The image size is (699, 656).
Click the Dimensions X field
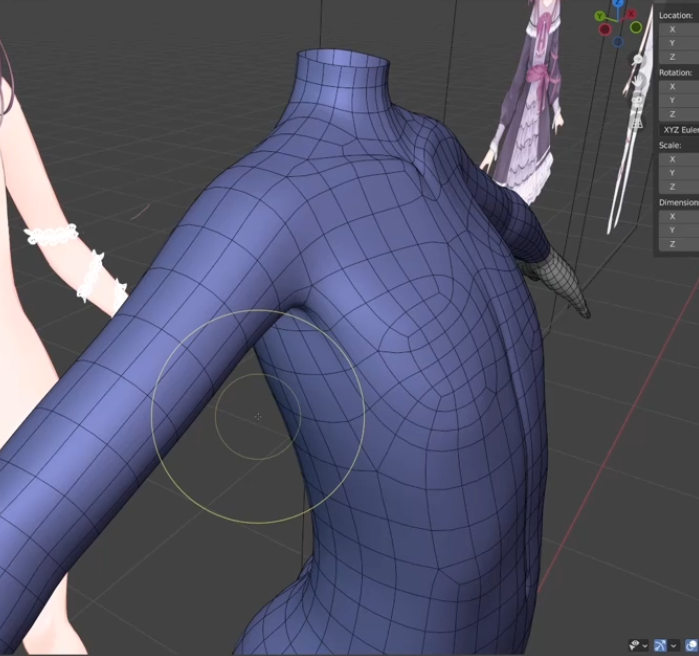[678, 217]
